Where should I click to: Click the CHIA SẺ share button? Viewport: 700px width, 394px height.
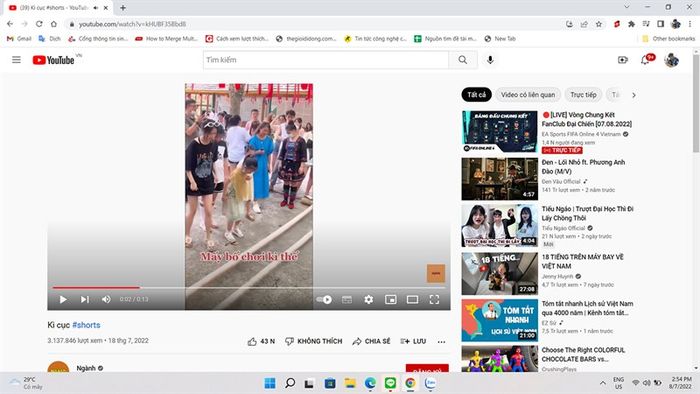tap(371, 341)
